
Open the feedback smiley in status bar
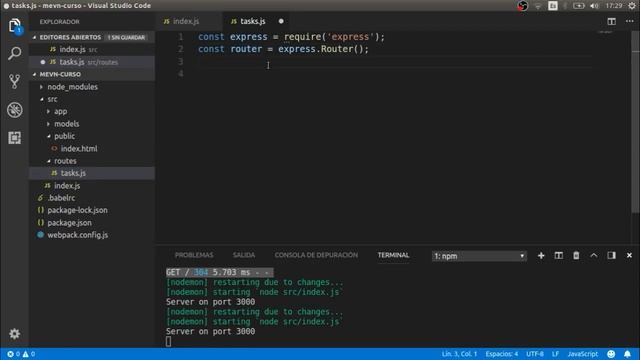[x=611, y=354]
